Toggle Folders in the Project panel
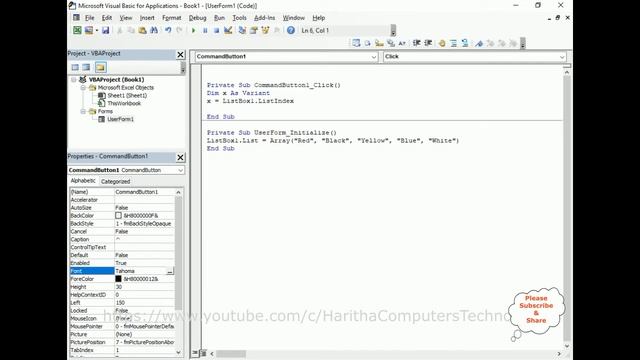This screenshot has height=360, width=640. pos(100,67)
